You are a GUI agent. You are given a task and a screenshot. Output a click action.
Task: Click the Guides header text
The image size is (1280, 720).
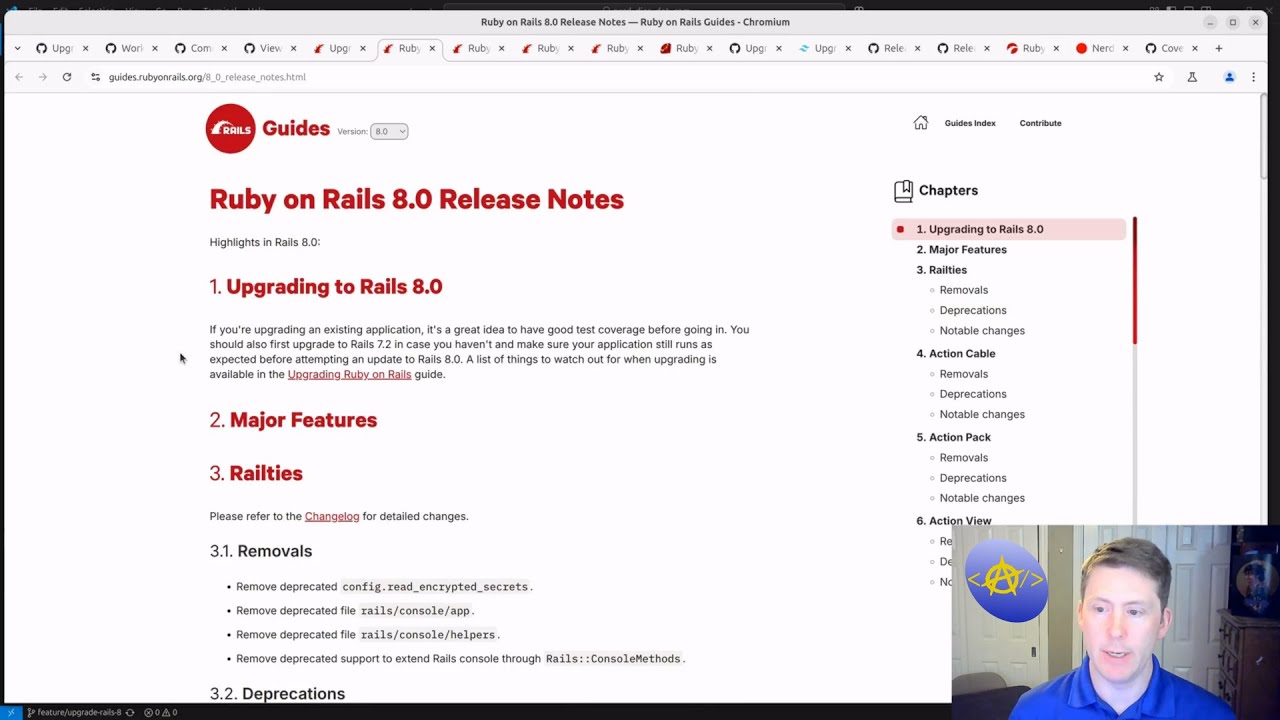pyautogui.click(x=296, y=128)
